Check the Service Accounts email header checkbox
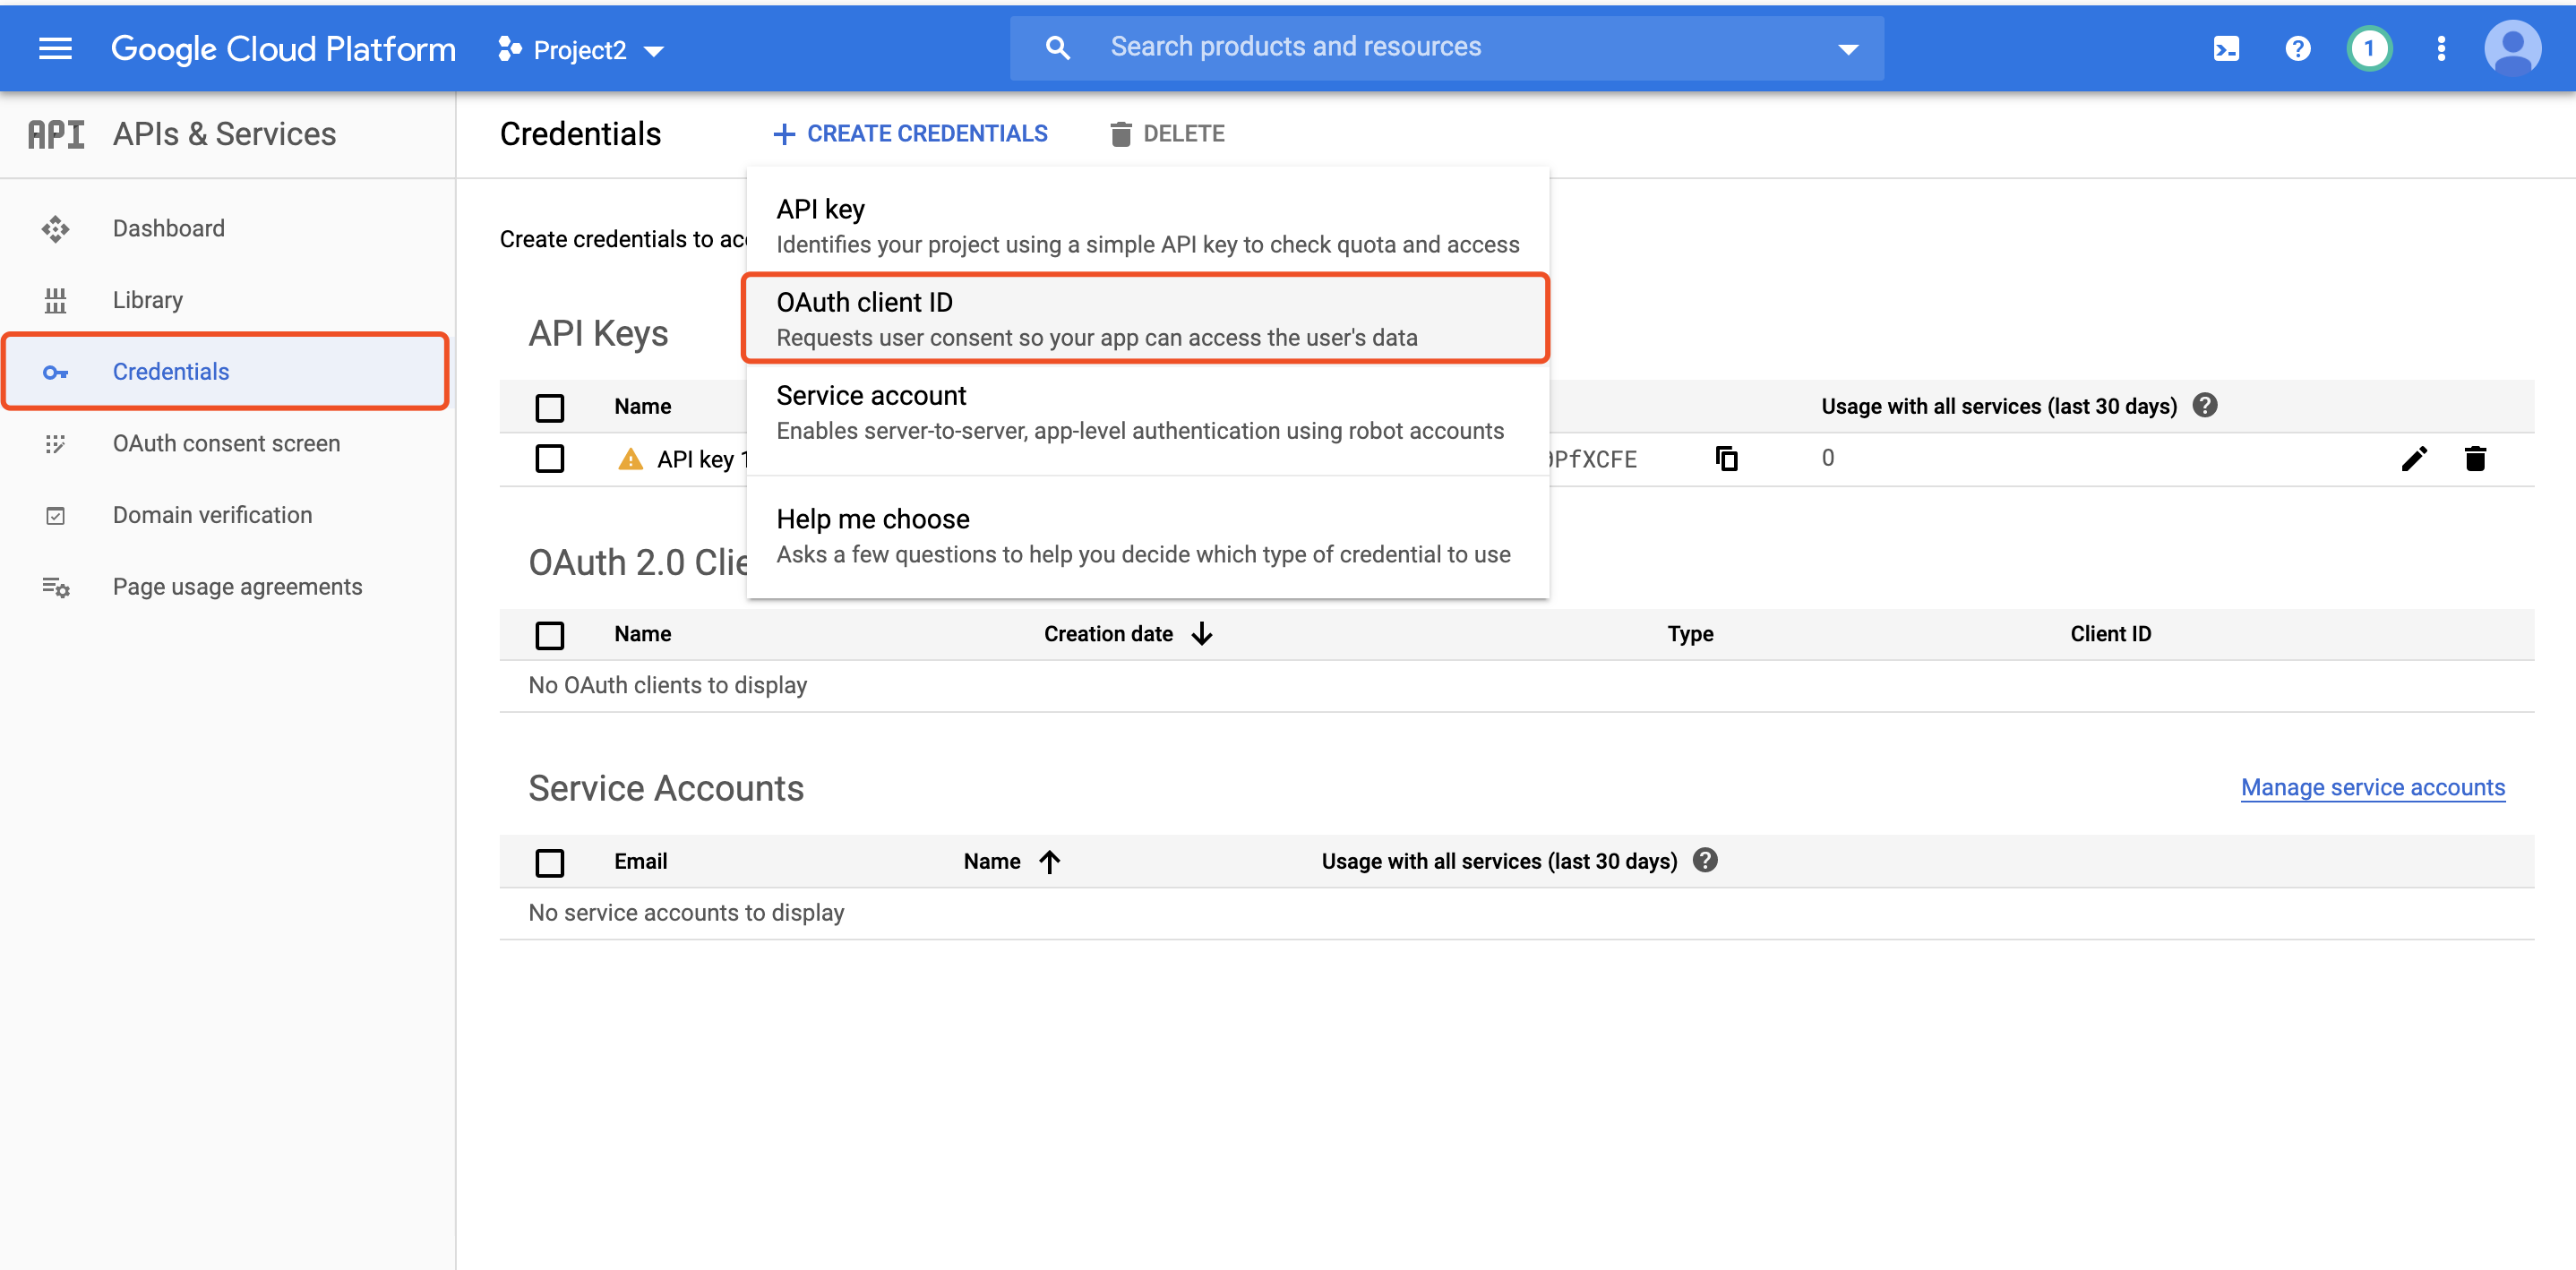 550,861
